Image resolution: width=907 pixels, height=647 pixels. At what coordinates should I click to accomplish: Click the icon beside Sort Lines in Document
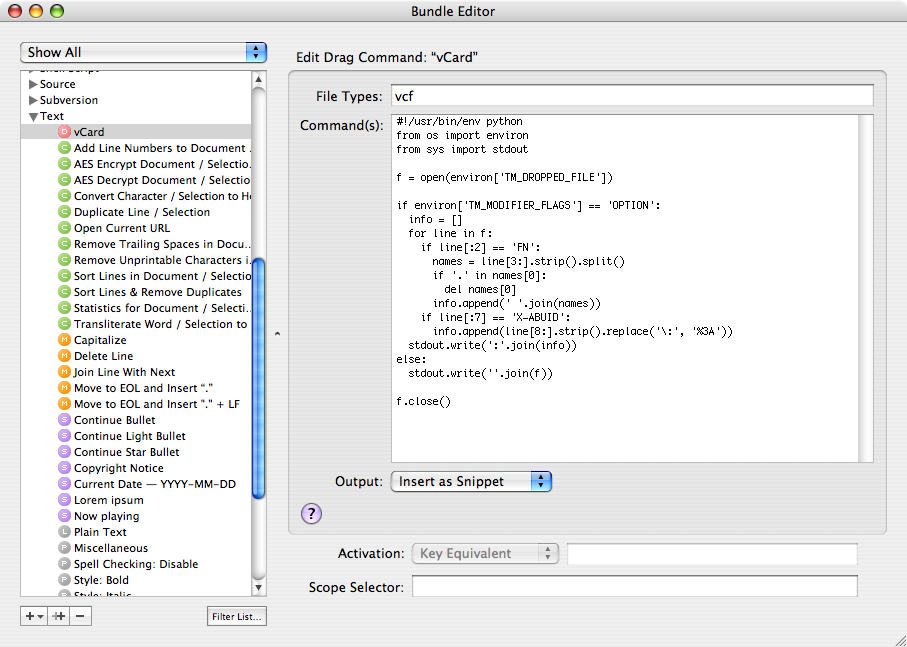[64, 276]
